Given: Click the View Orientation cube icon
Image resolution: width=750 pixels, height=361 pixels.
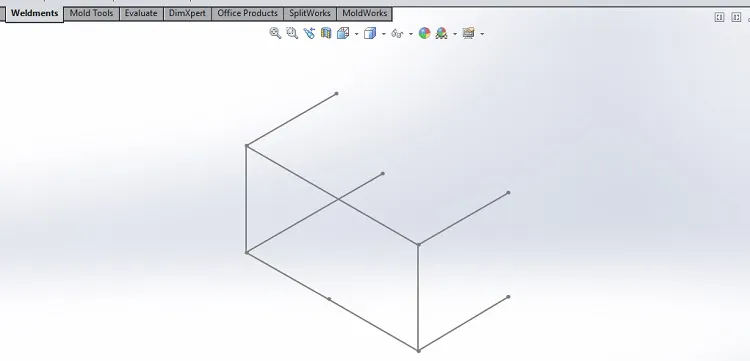Looking at the screenshot, I should click(343, 33).
